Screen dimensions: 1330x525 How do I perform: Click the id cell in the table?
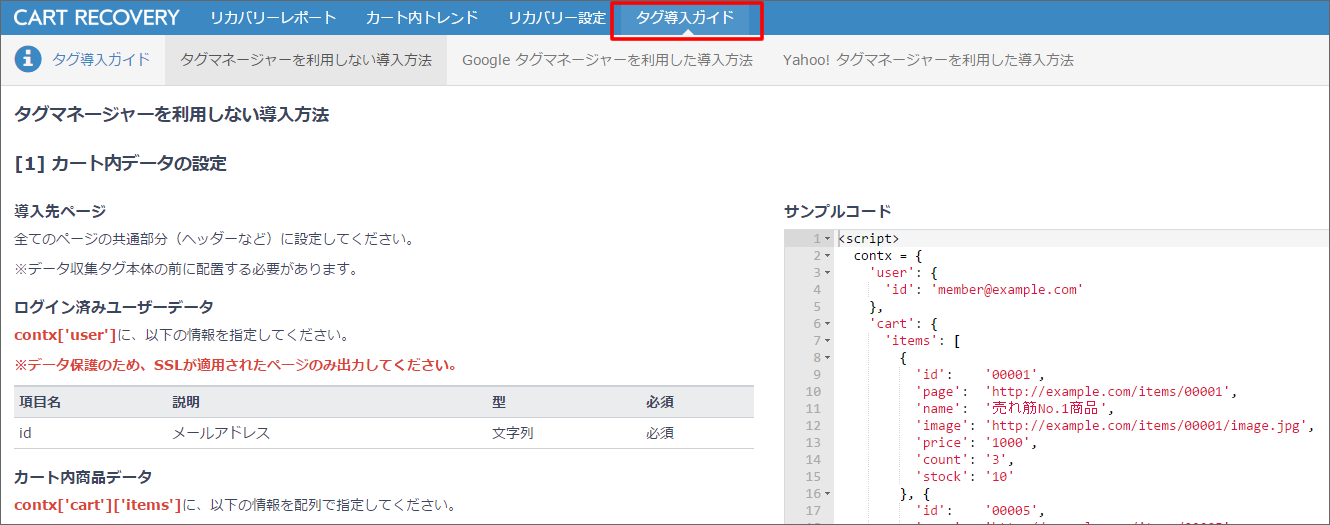coord(25,433)
